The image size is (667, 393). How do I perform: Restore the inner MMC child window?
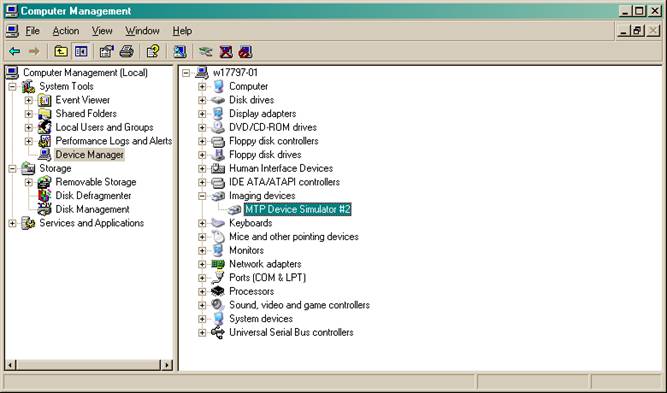pos(638,31)
